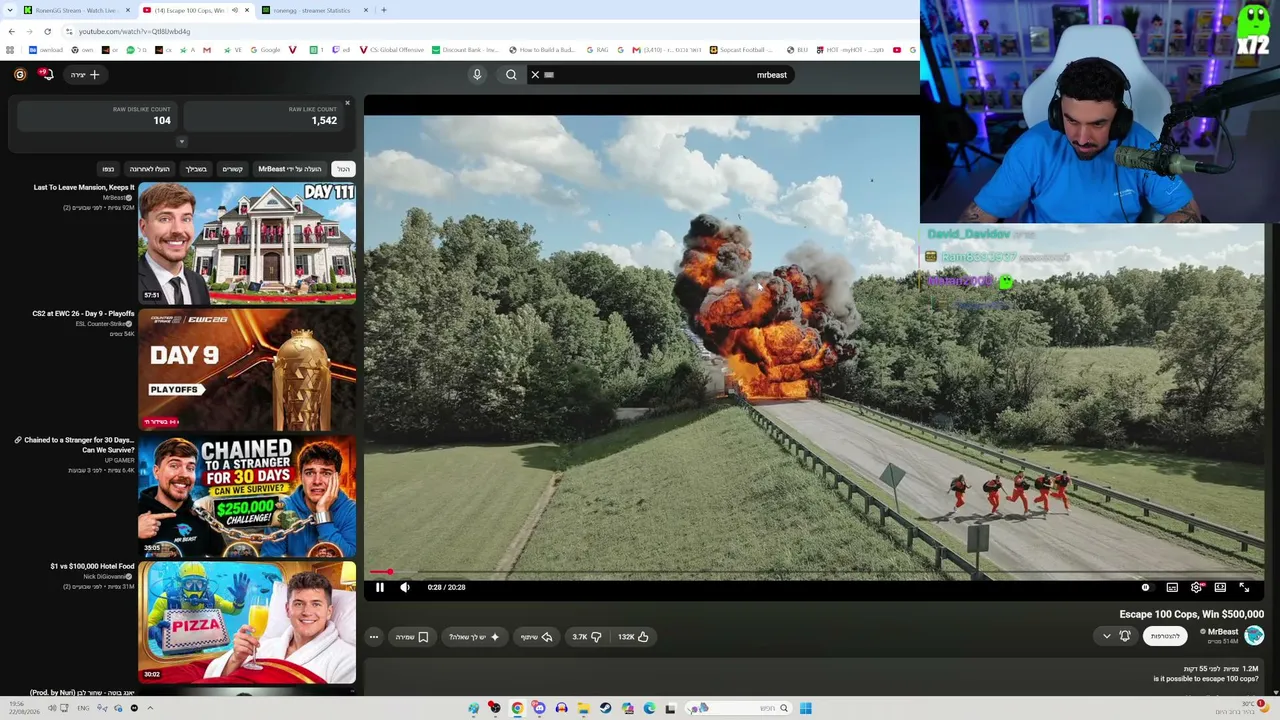1280x720 pixels.
Task: Open Microsoft Edge from the taskbar
Action: pyautogui.click(x=649, y=708)
